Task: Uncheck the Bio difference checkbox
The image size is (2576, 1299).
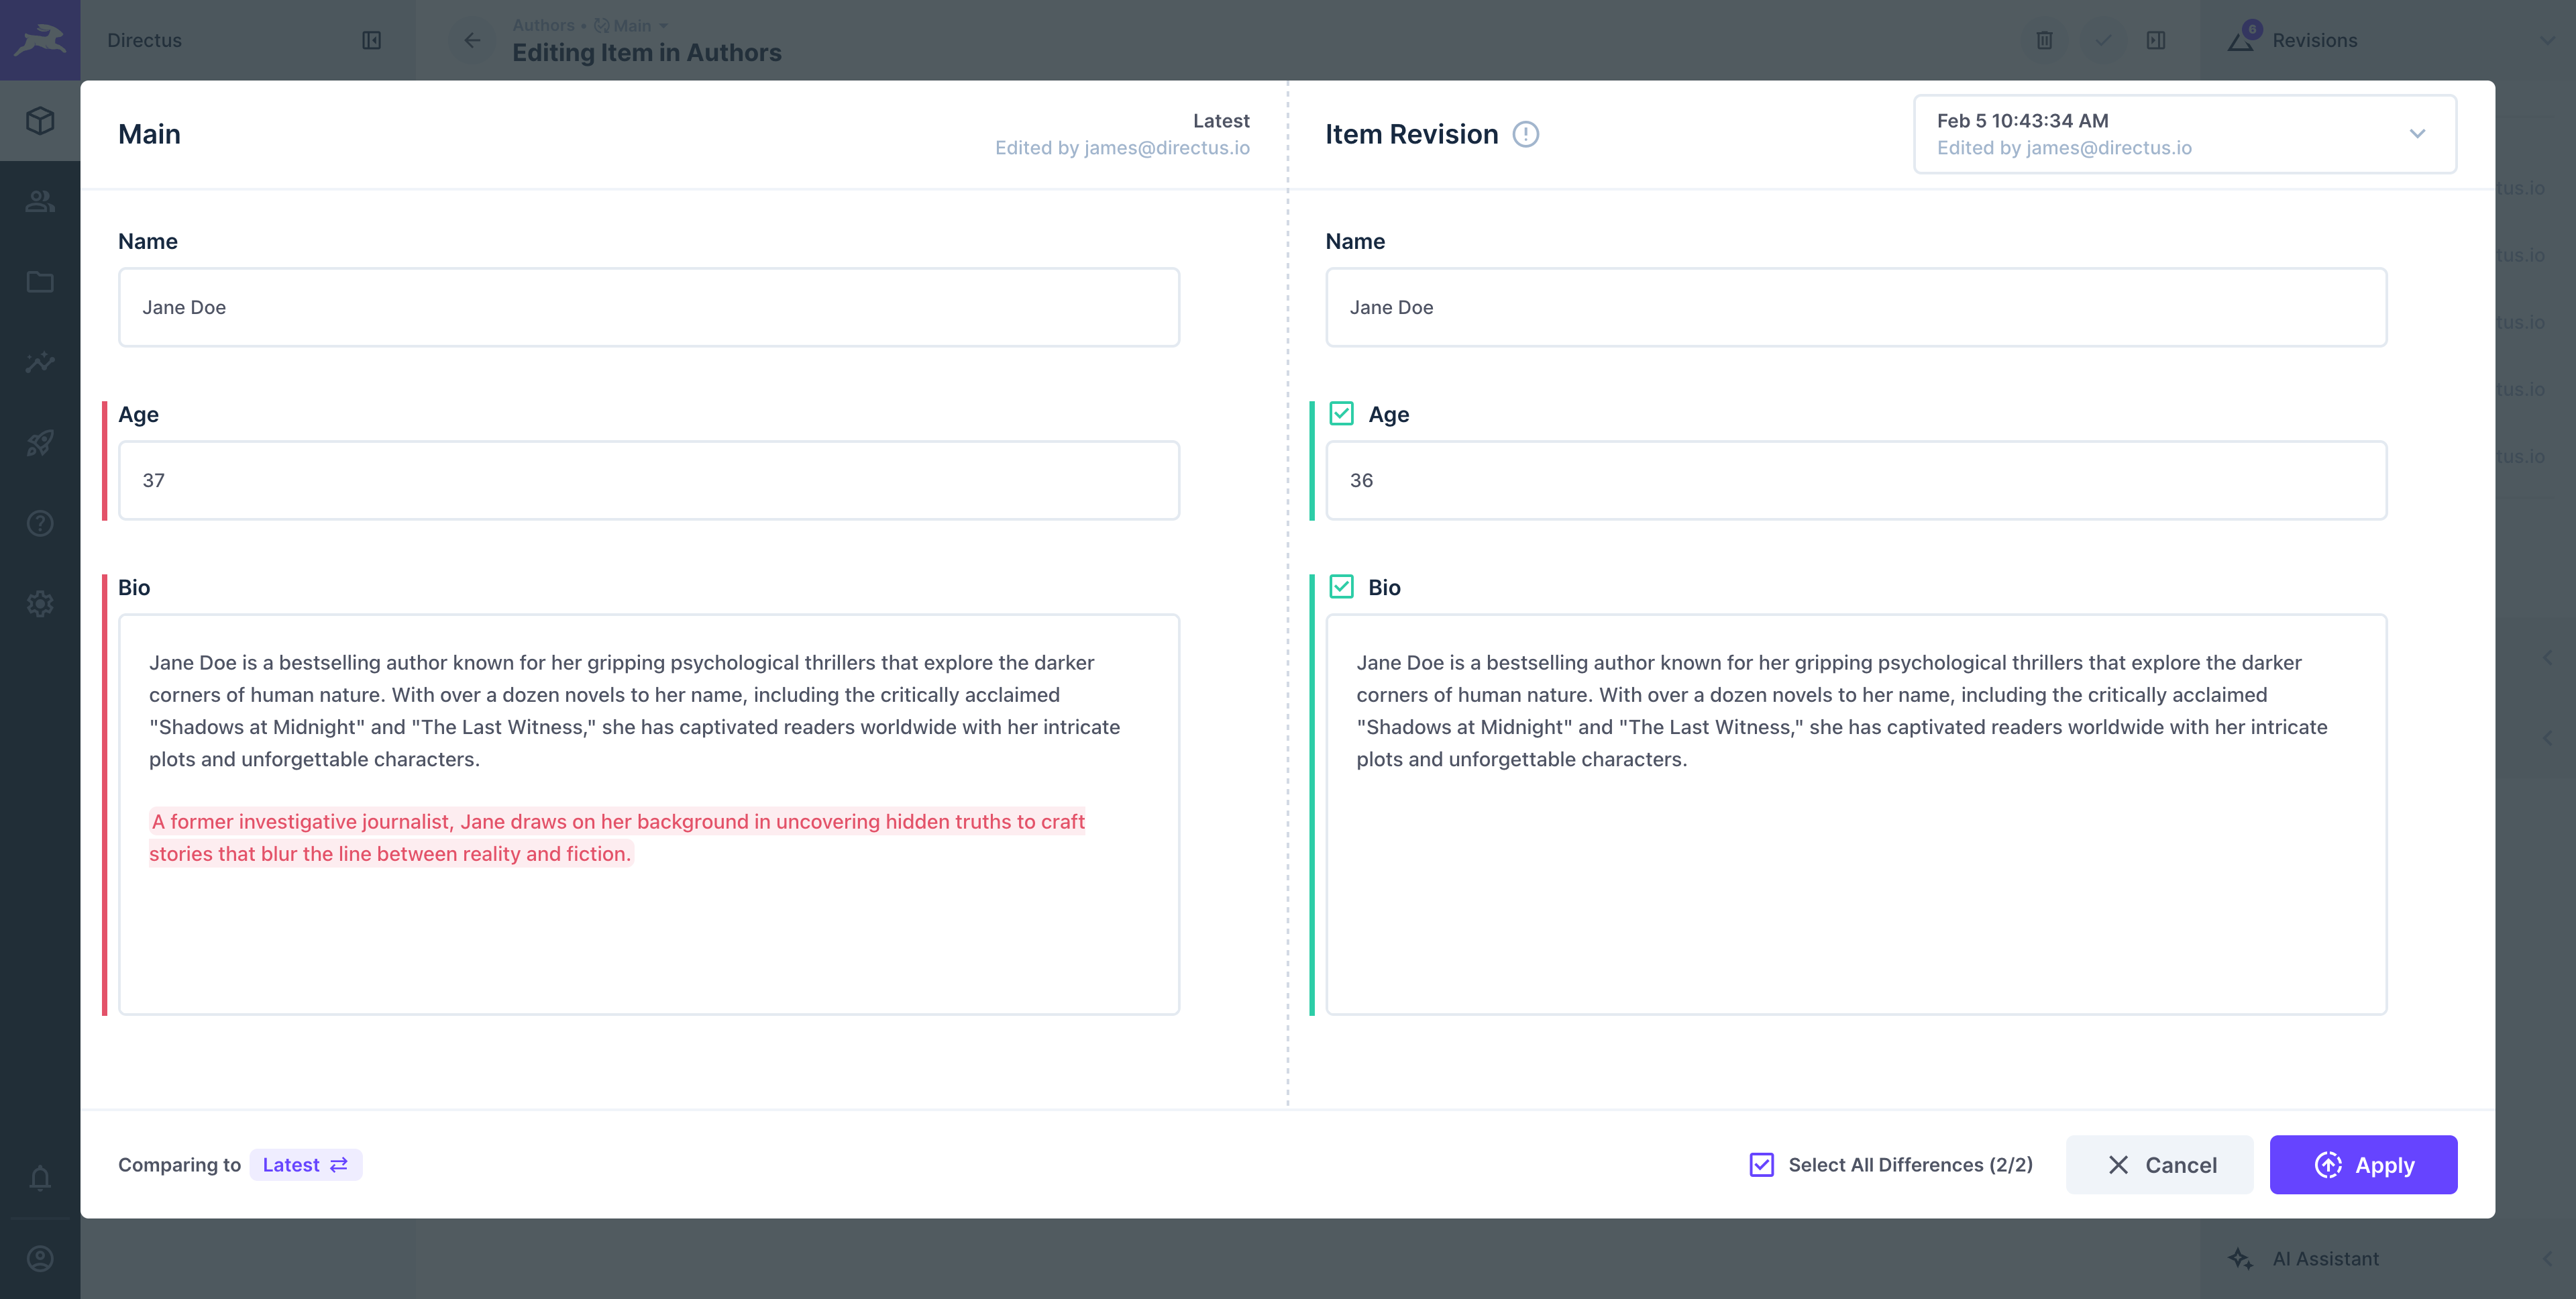Action: [x=1341, y=587]
